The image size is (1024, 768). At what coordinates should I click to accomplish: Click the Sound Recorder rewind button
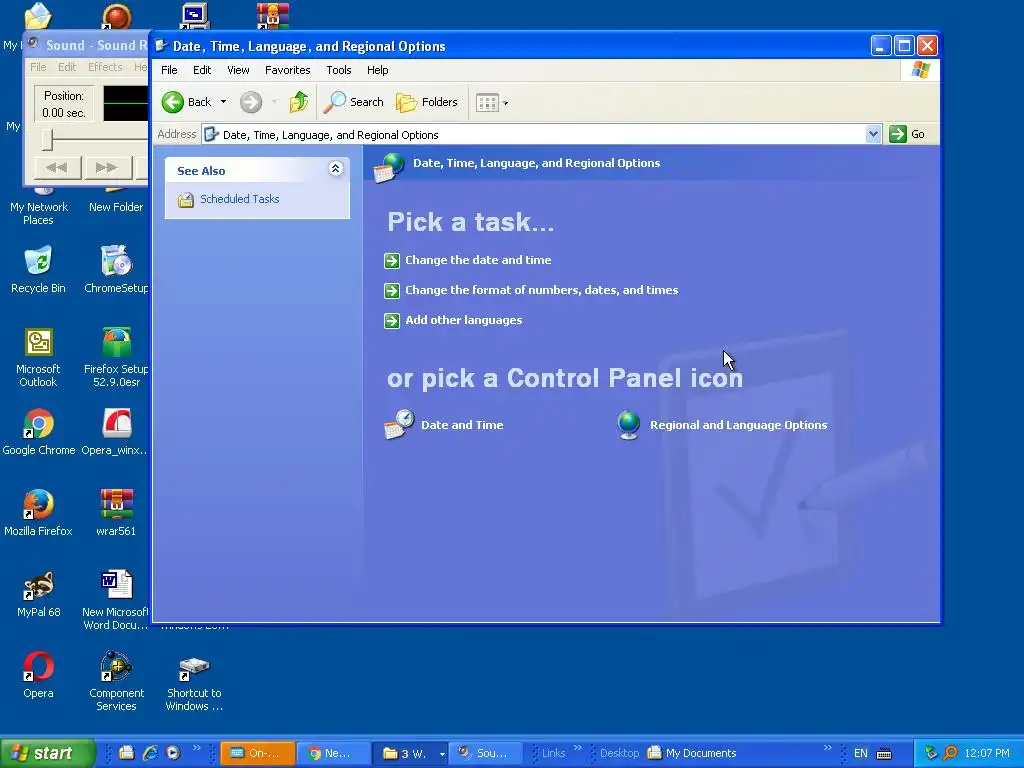[x=57, y=168]
